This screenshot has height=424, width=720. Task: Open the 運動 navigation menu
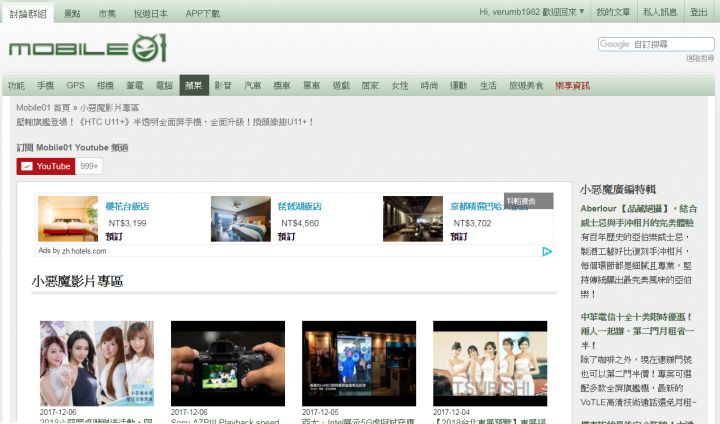pos(459,85)
